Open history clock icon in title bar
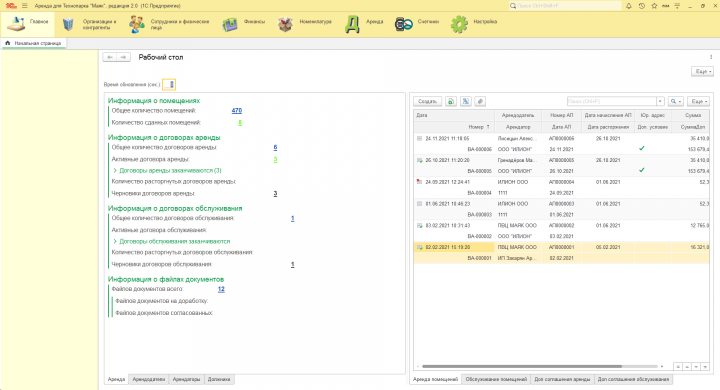This screenshot has width=720, height=390. point(641,6)
